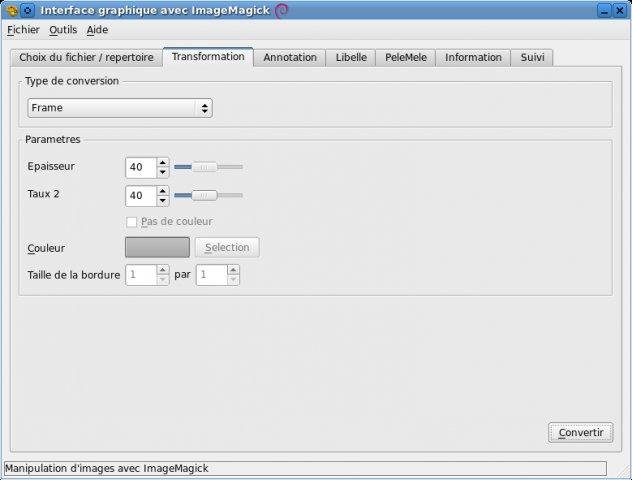
Task: Decrease Taux 2 with down arrow
Action: 162,201
